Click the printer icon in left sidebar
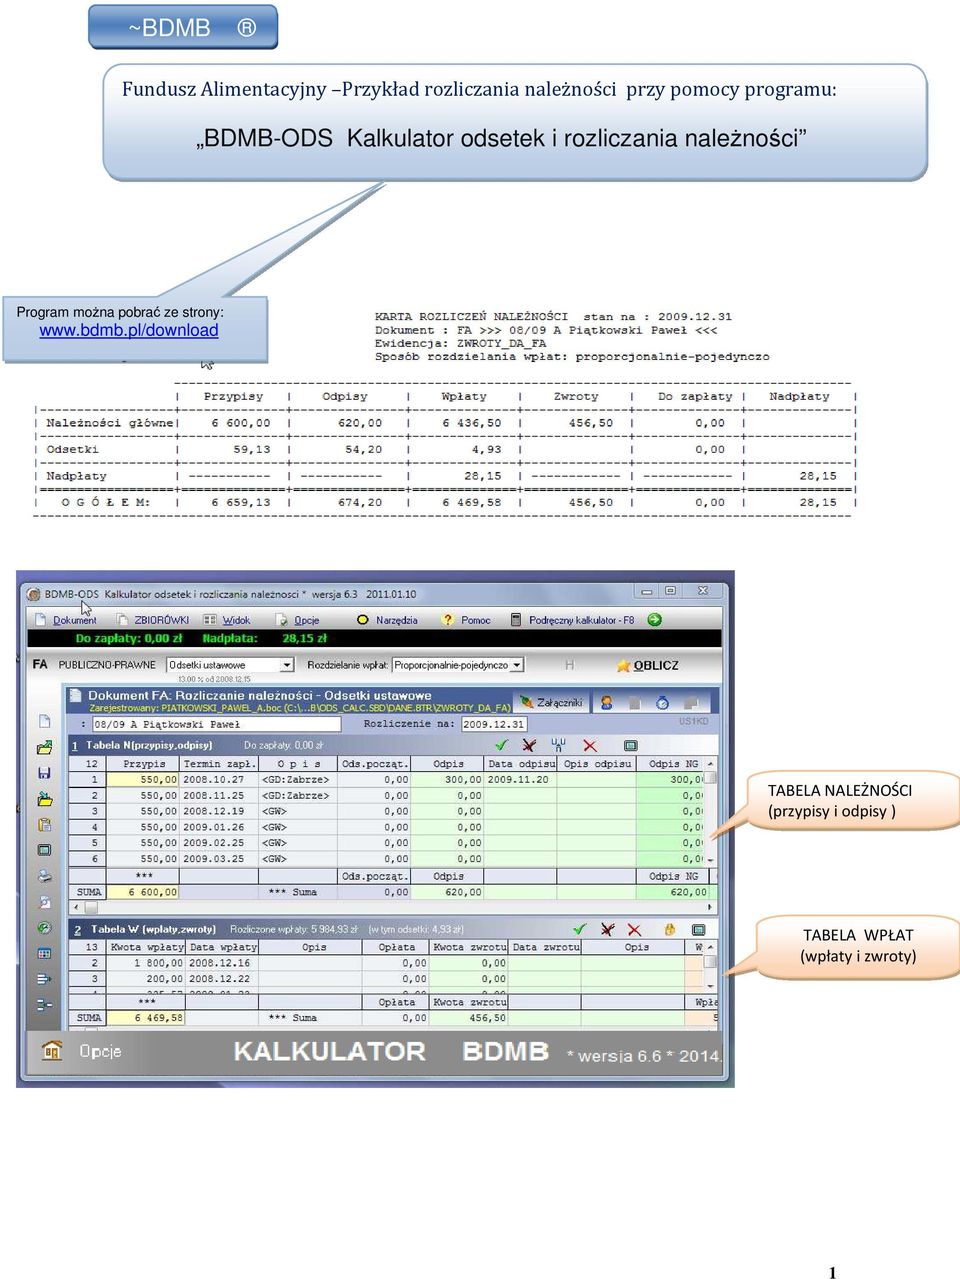The width and height of the screenshot is (960, 1279). [44, 875]
